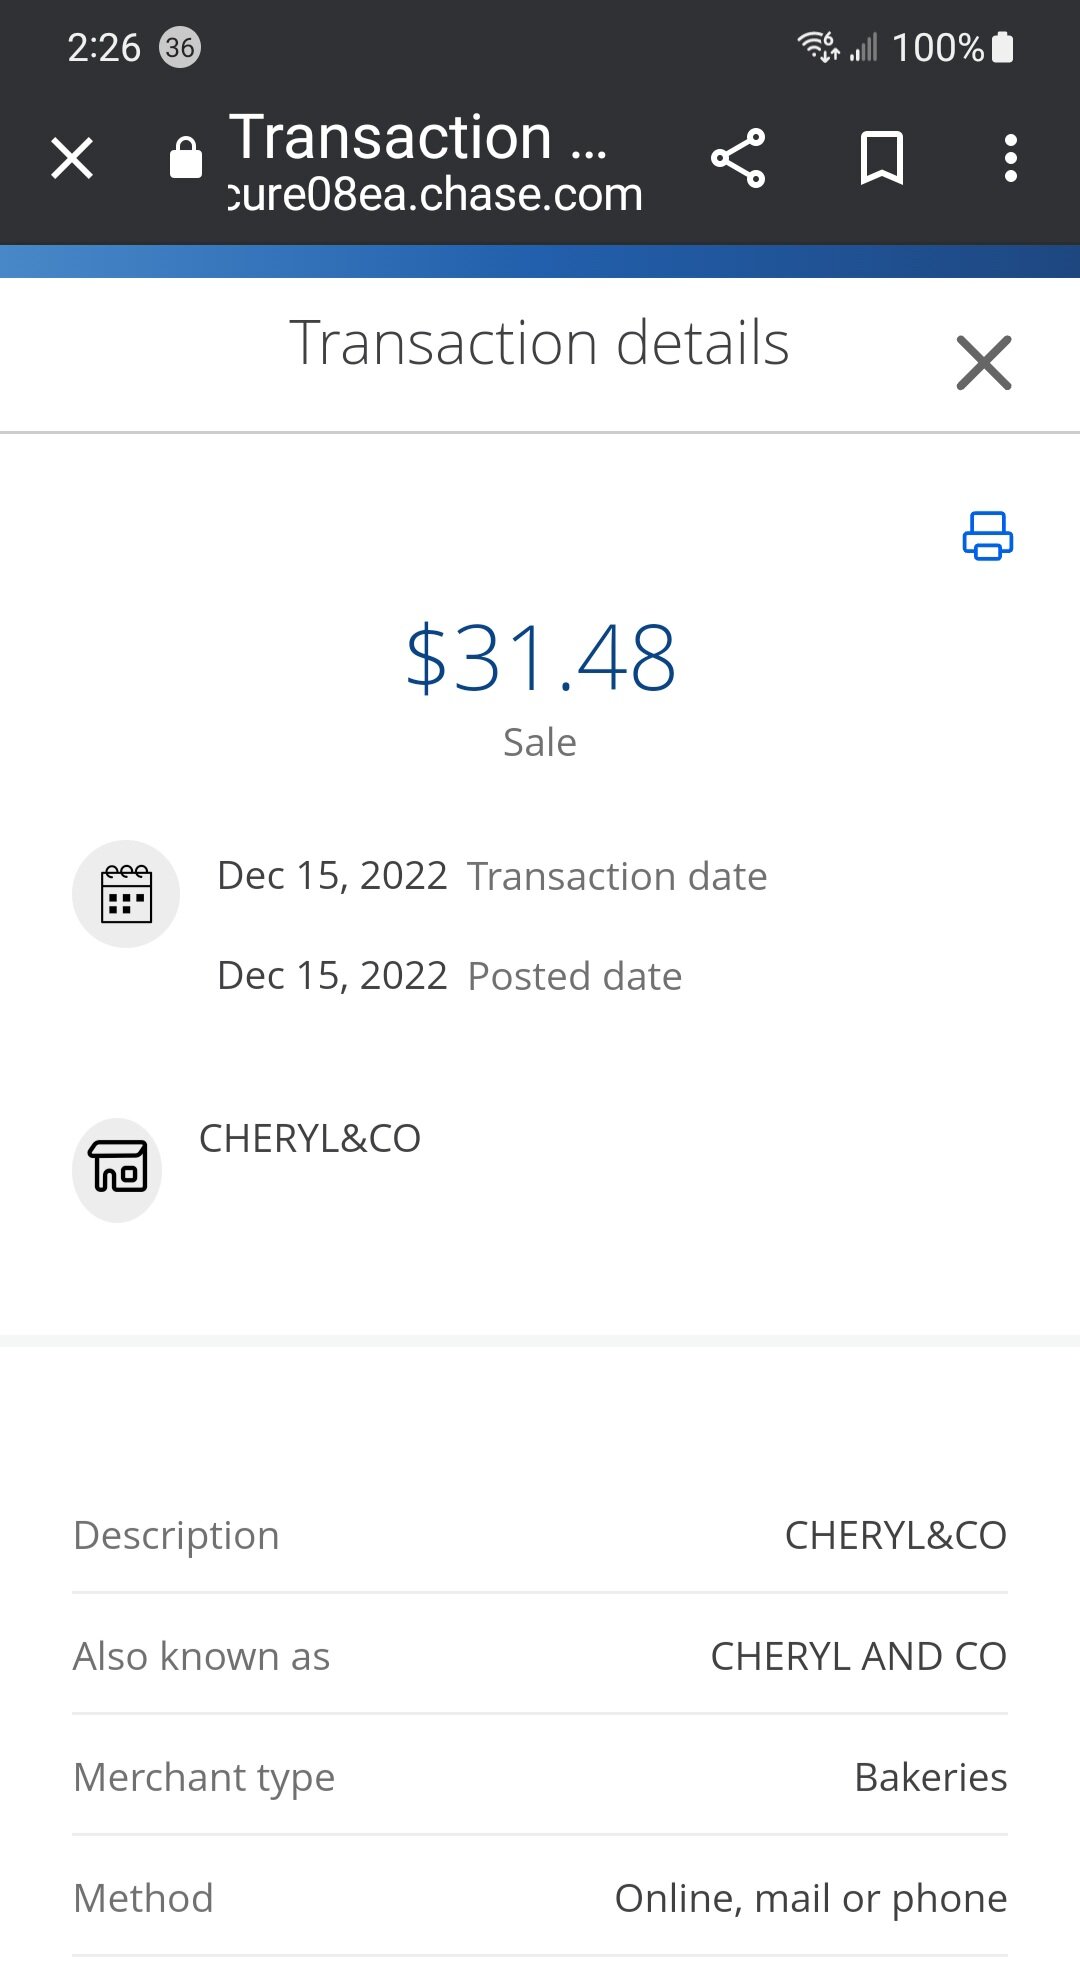Image resolution: width=1080 pixels, height=1984 pixels.
Task: Tap the CHERYL&CO merchant name
Action: 310,1138
